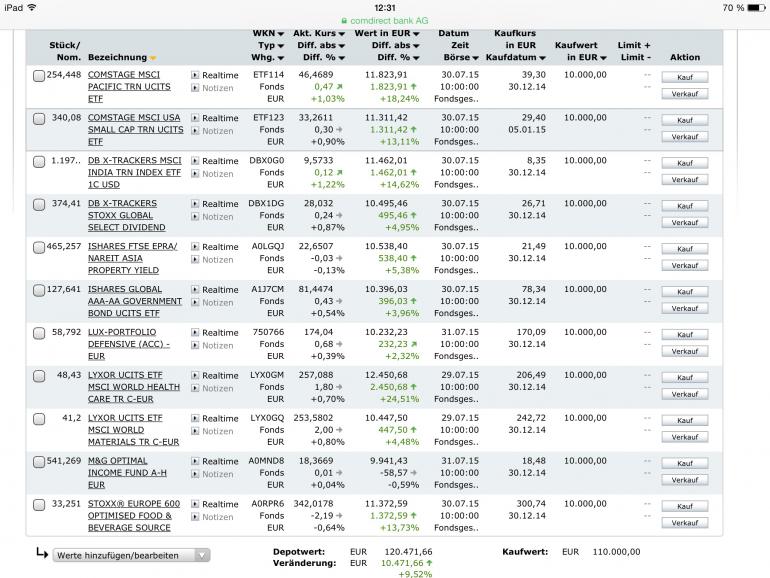Viewport: 770px width, 578px height.
Task: Click Kauf button for LYXOR WORLD HEALTH CARE
Action: click(685, 378)
